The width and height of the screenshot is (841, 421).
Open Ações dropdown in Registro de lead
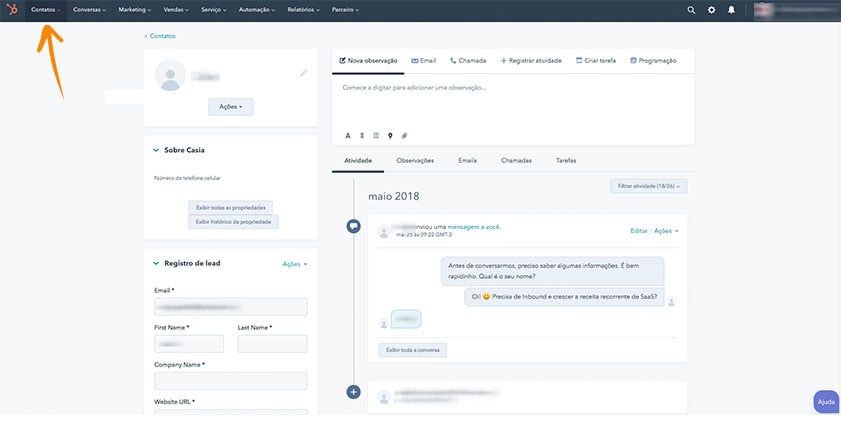(295, 264)
